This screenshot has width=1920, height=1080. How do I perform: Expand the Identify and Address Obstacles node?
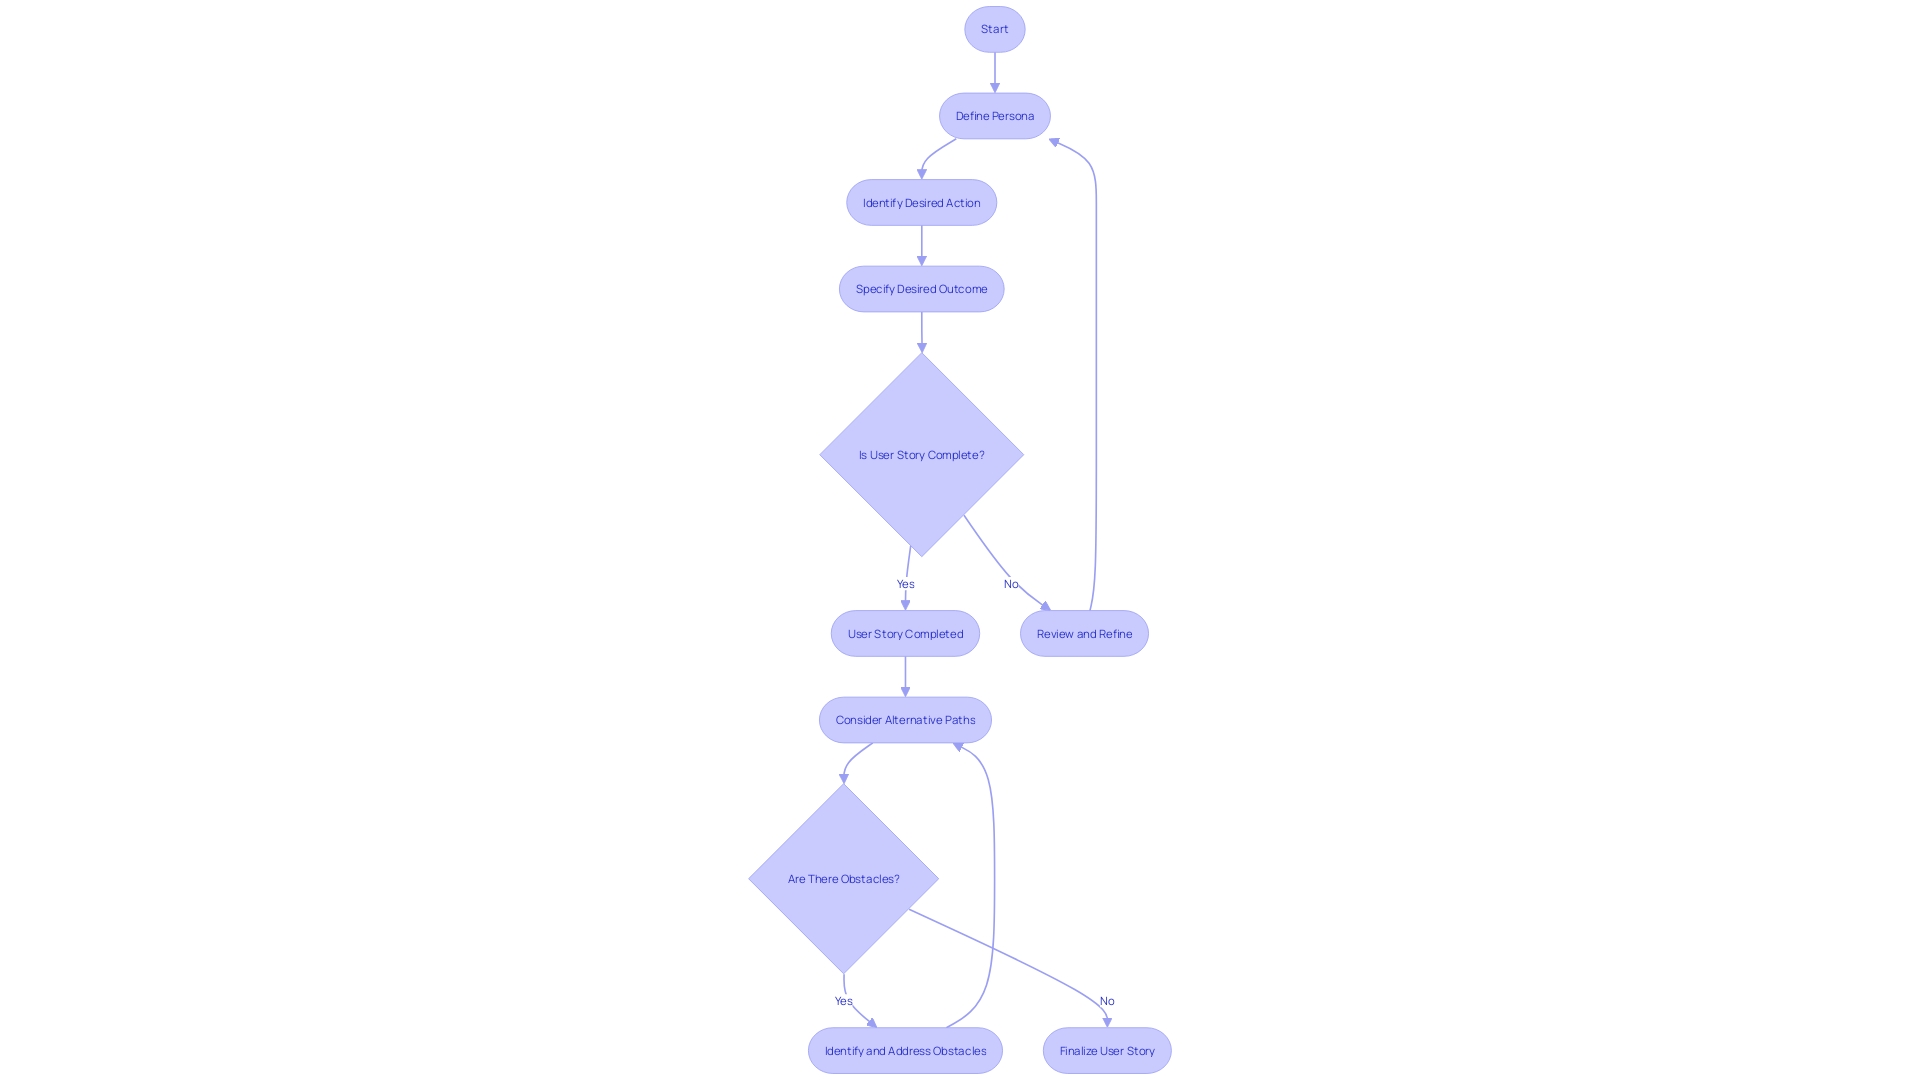click(903, 1050)
